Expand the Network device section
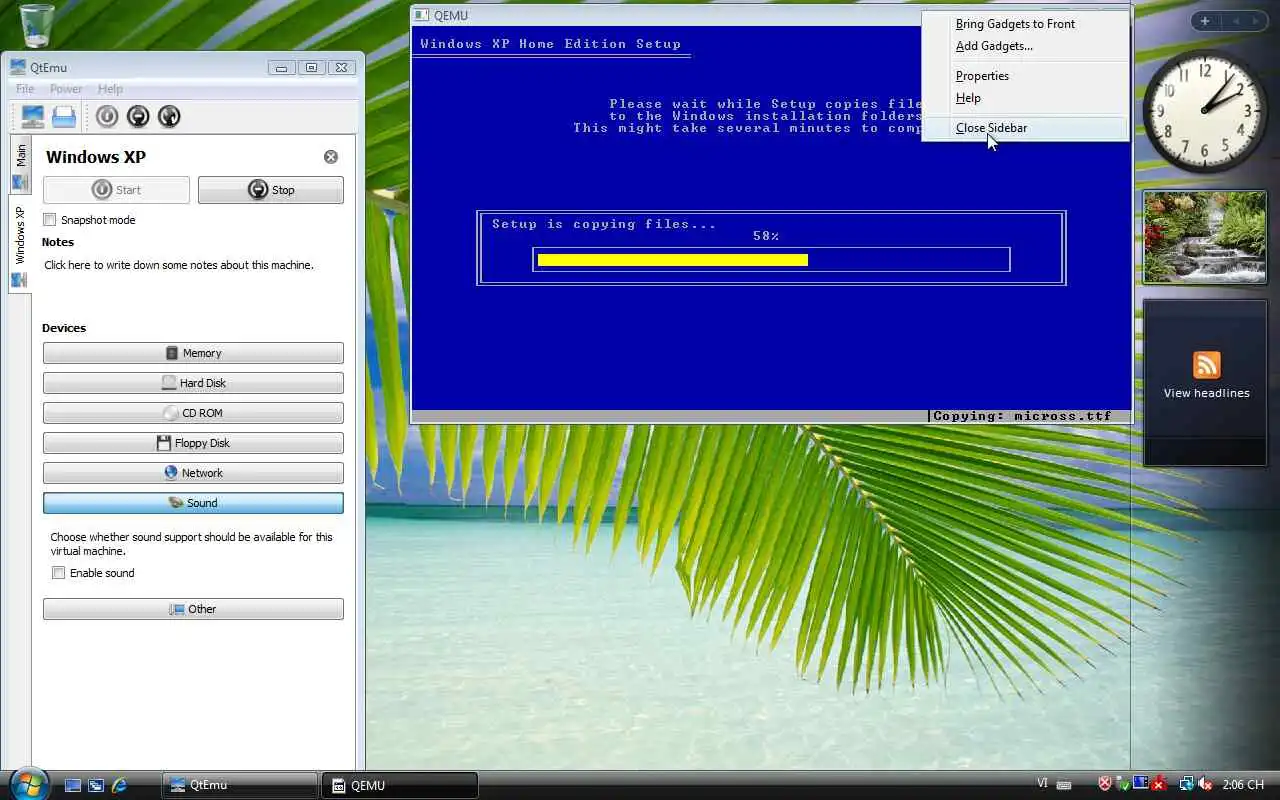 click(193, 473)
